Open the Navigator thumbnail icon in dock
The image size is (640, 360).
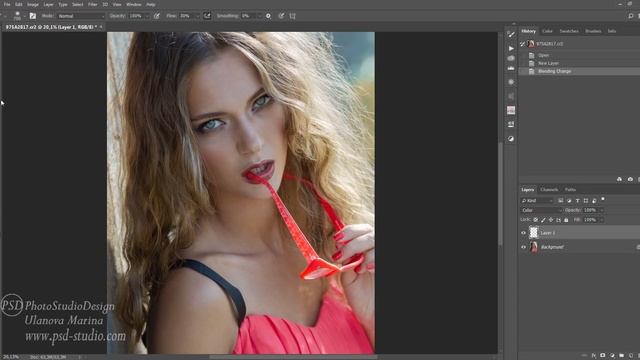[511, 110]
